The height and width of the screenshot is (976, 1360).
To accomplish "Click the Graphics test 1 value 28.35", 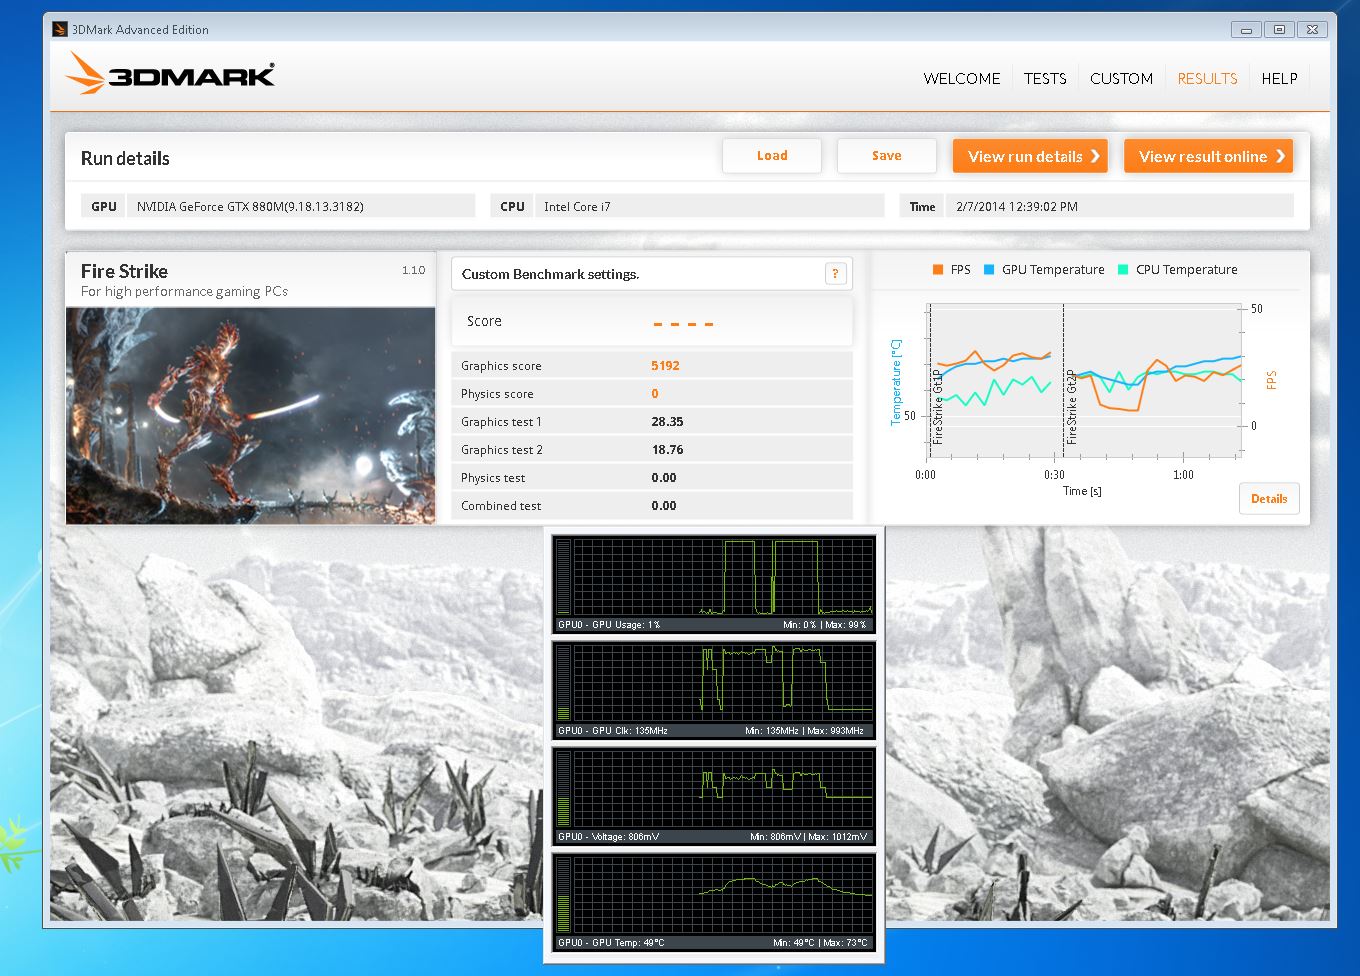I will [667, 422].
